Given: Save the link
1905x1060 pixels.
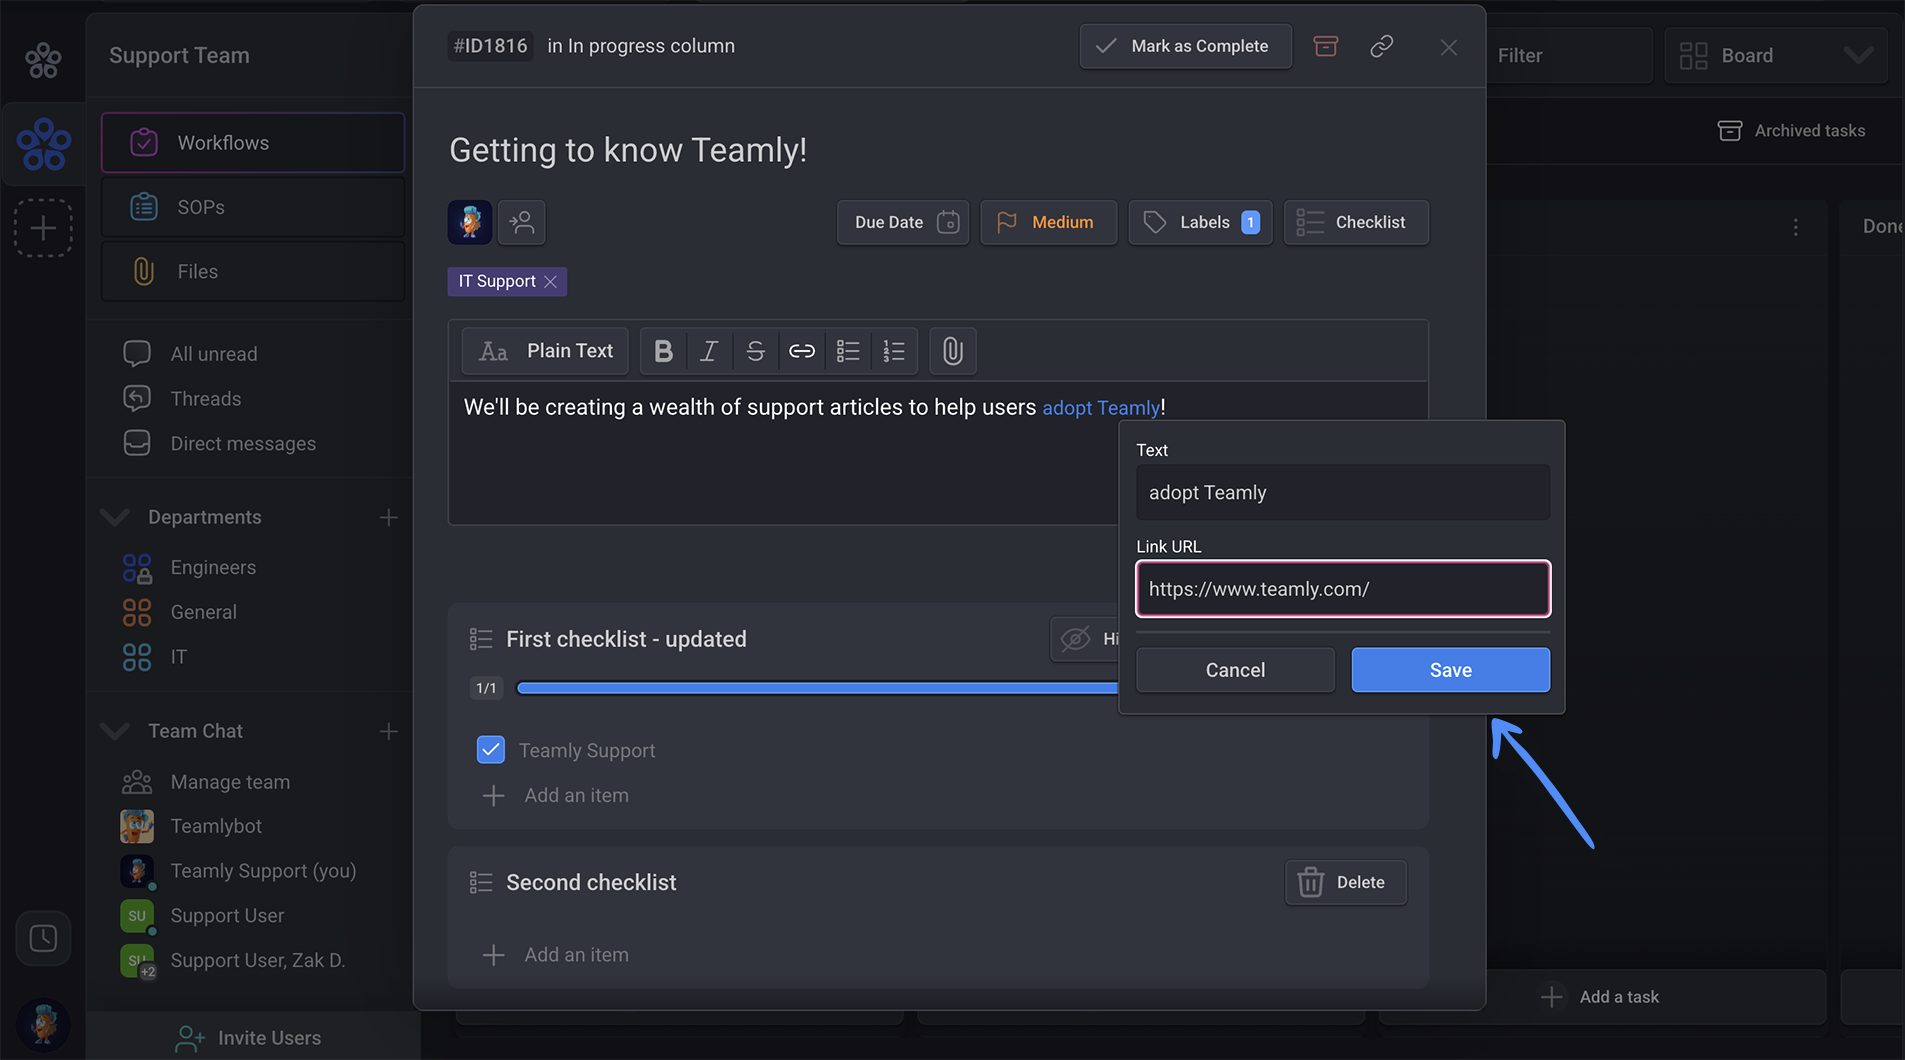Looking at the screenshot, I should pyautogui.click(x=1450, y=670).
